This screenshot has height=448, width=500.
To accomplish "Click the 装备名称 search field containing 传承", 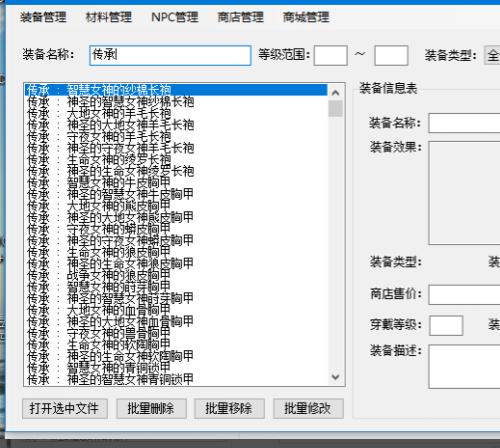I will point(170,55).
